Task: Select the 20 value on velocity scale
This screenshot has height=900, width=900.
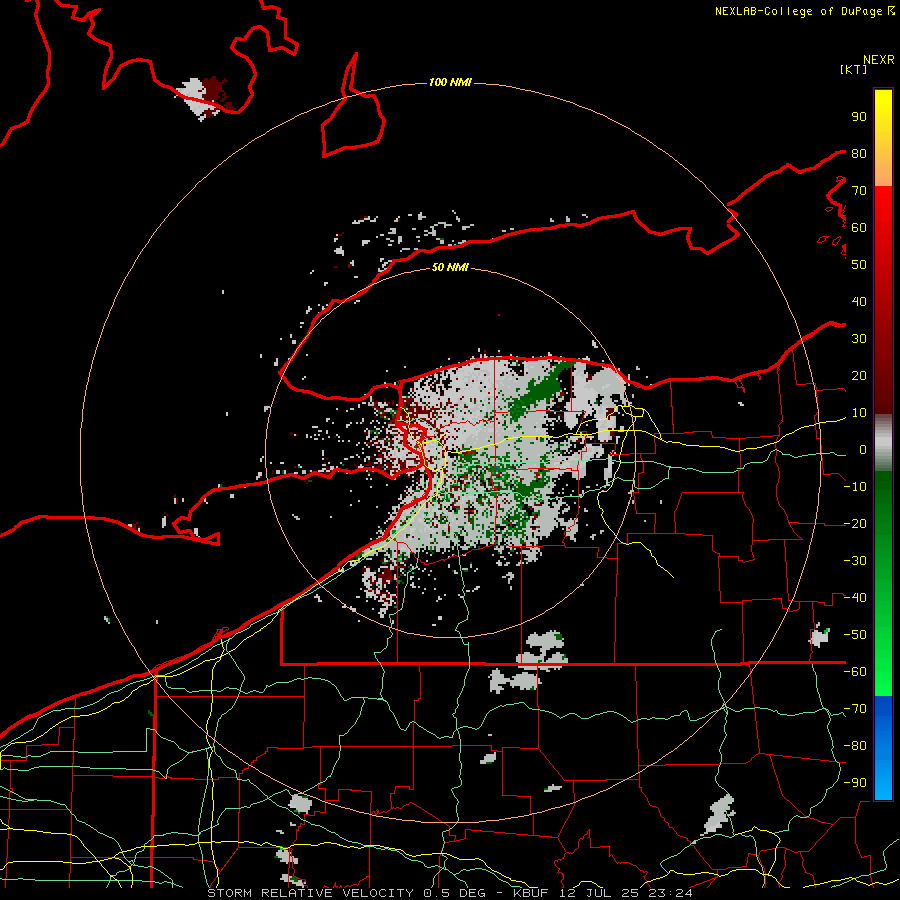Action: tap(859, 375)
